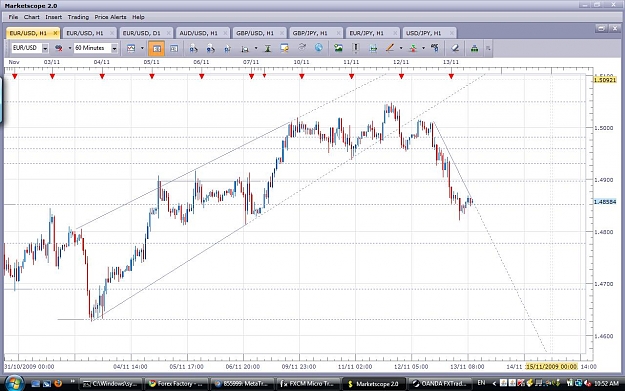Switch to the EUR/JPY, H1 tab
625x391 pixels.
(x=367, y=33)
